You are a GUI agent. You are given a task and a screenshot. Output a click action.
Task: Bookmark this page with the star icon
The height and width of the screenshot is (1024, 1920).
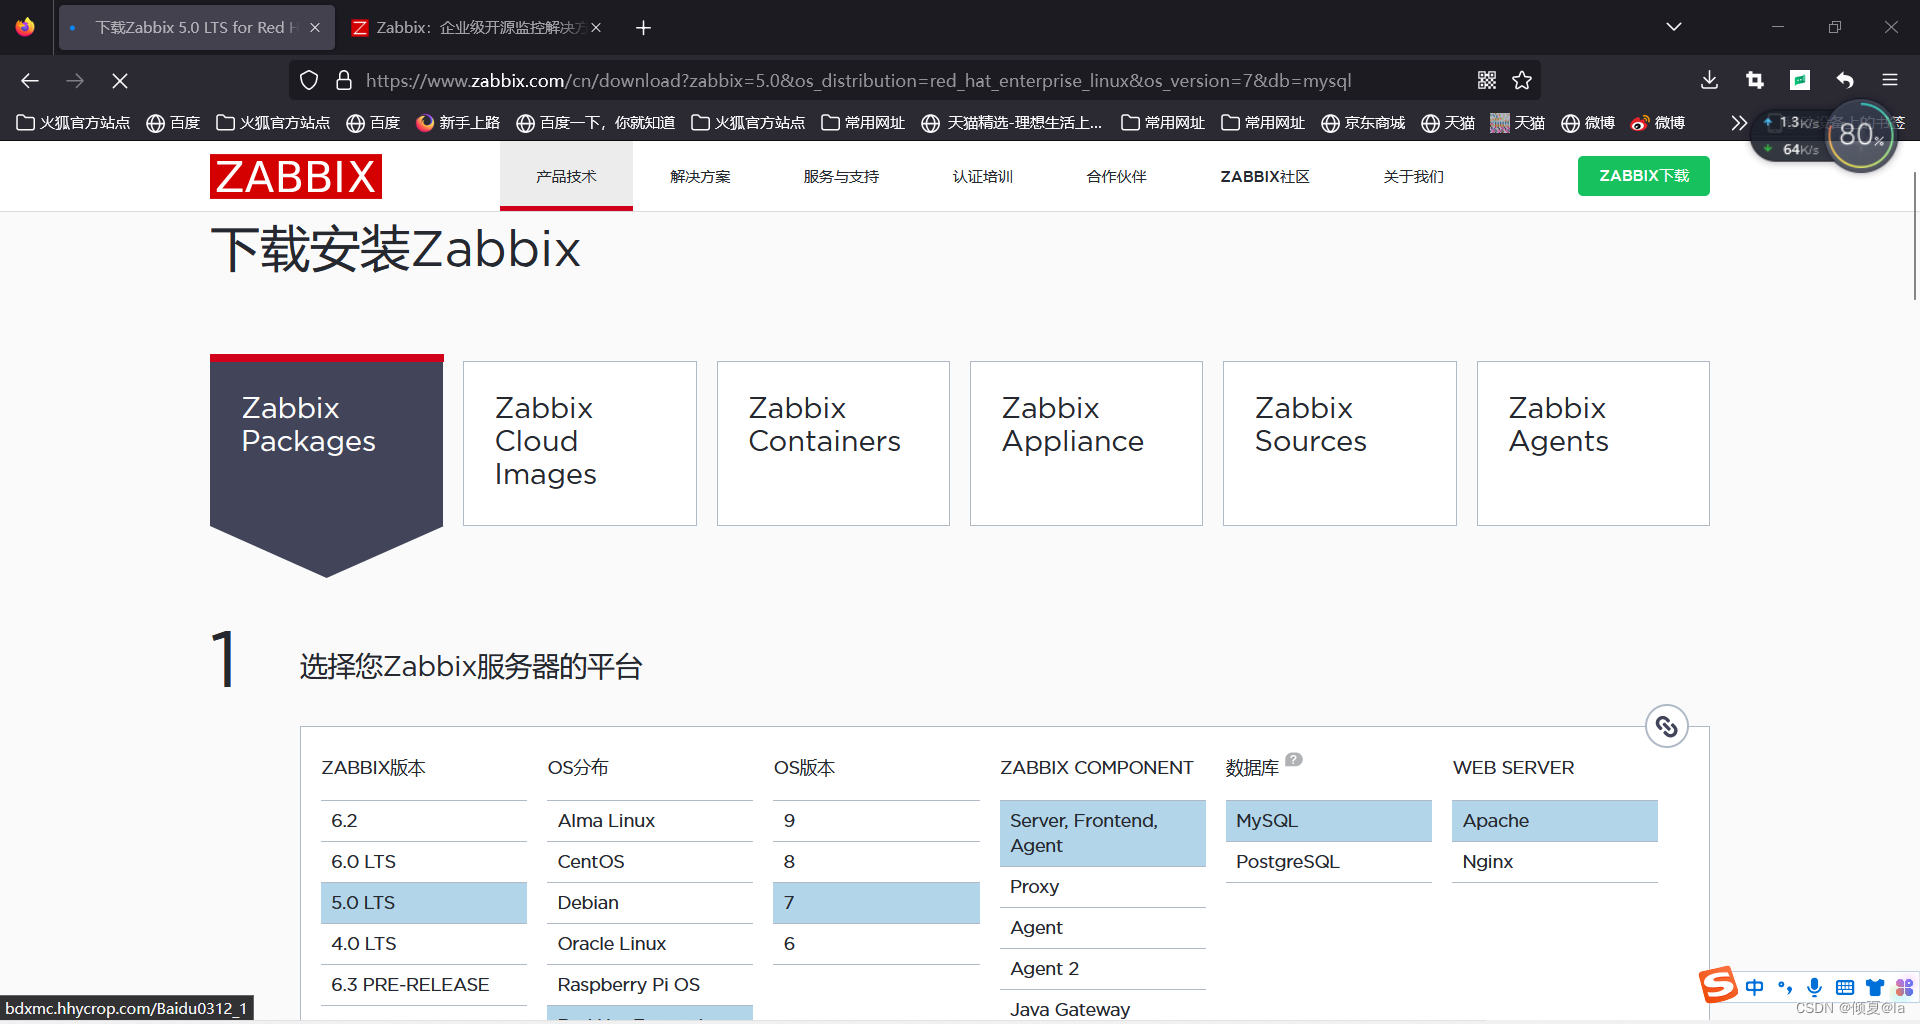1522,80
